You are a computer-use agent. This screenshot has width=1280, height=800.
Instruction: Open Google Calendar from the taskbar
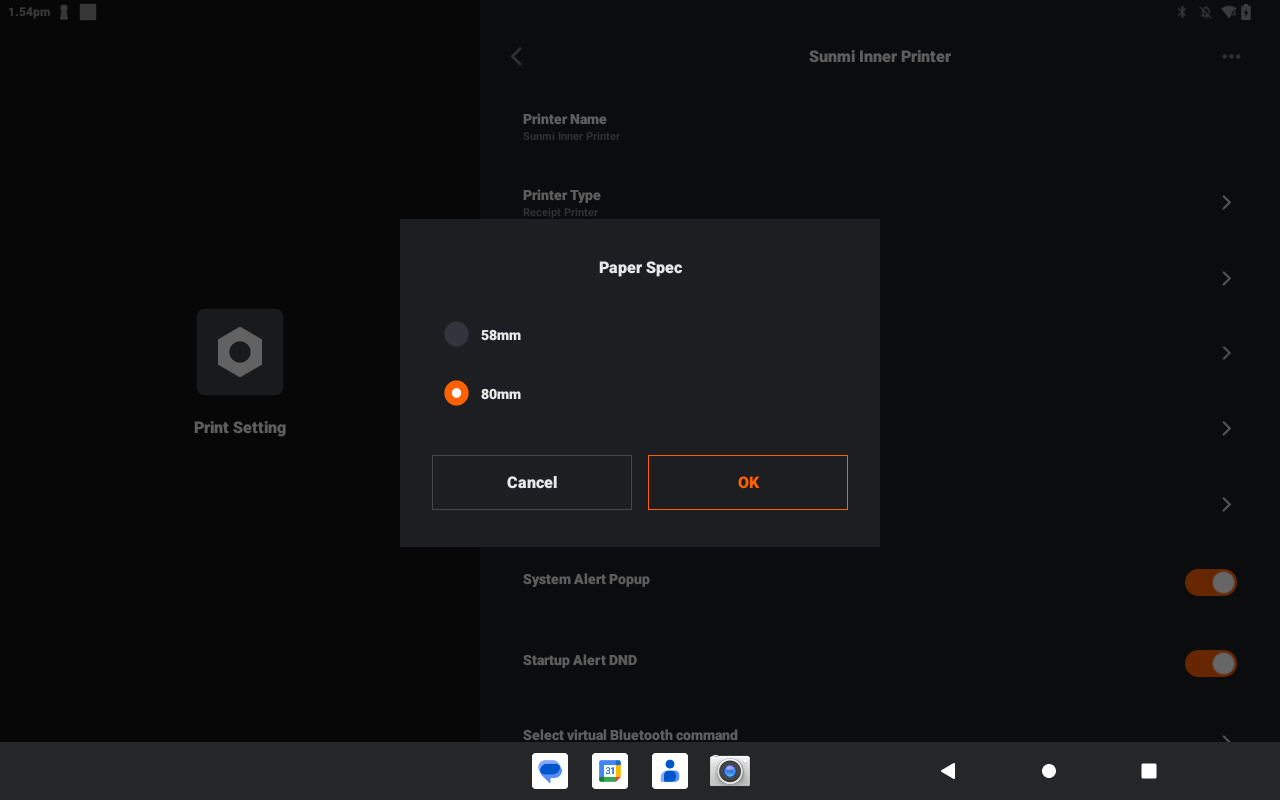tap(610, 771)
